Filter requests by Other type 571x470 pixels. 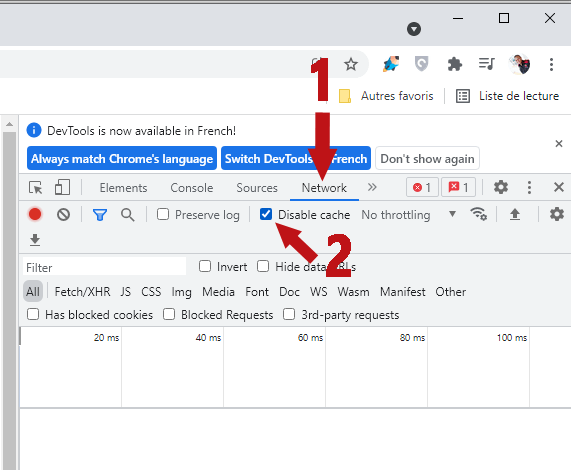pos(450,292)
